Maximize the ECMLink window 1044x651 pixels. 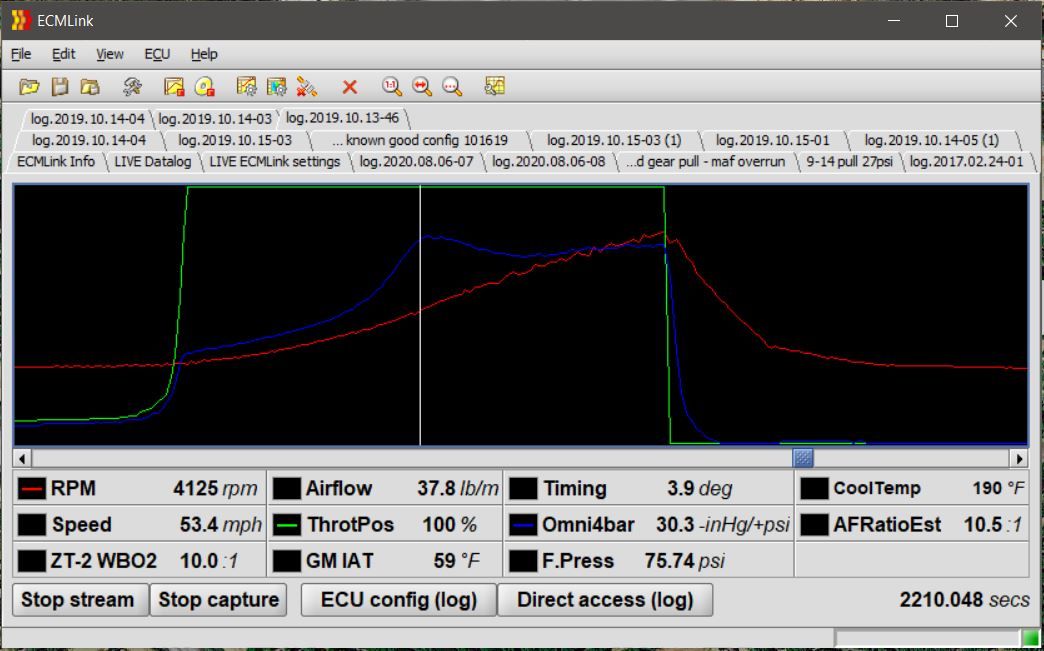pyautogui.click(x=952, y=21)
